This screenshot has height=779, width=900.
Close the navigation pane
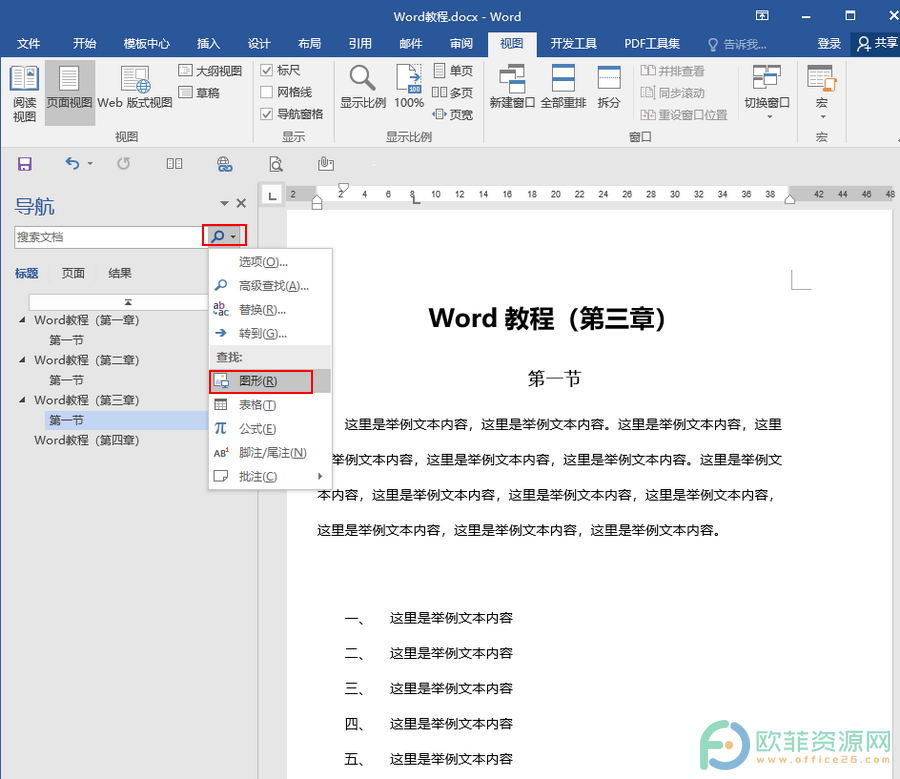coord(241,203)
